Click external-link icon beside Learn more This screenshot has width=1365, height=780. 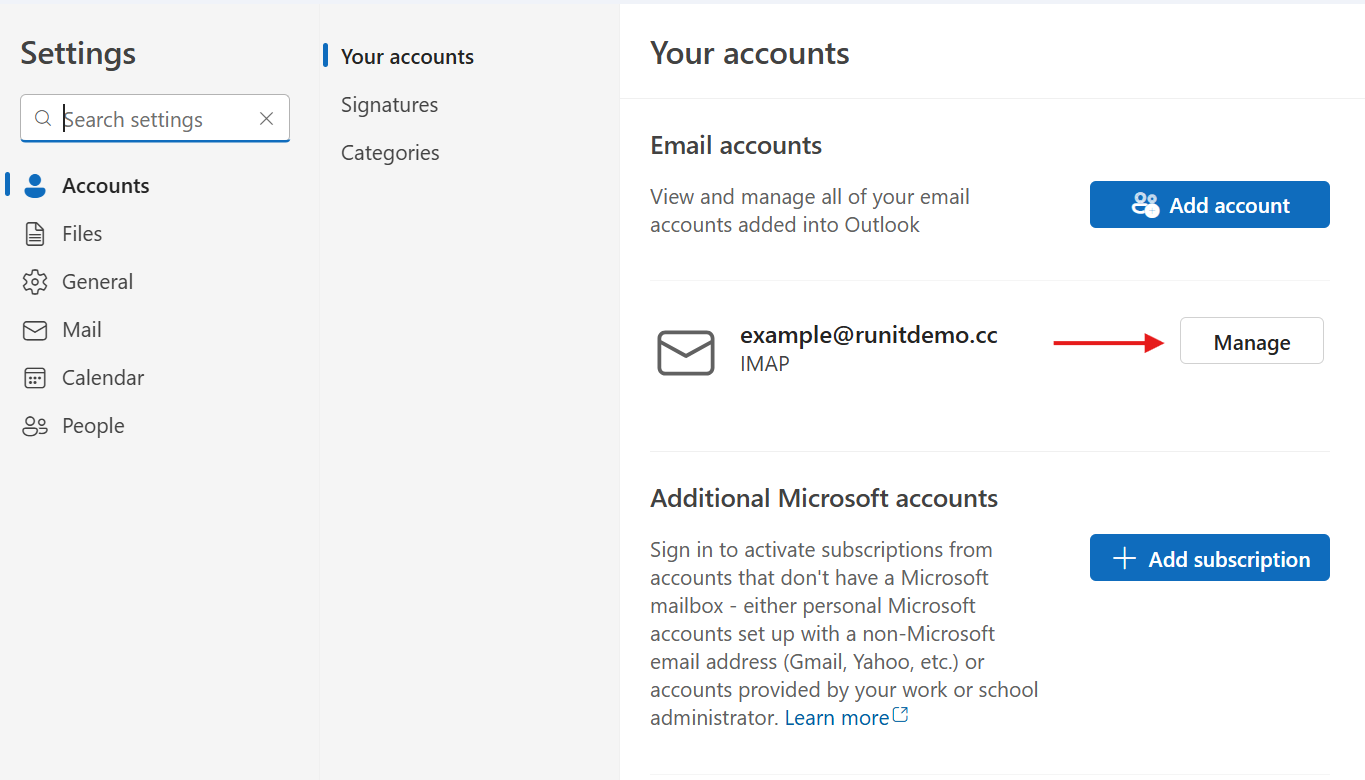[x=901, y=716]
